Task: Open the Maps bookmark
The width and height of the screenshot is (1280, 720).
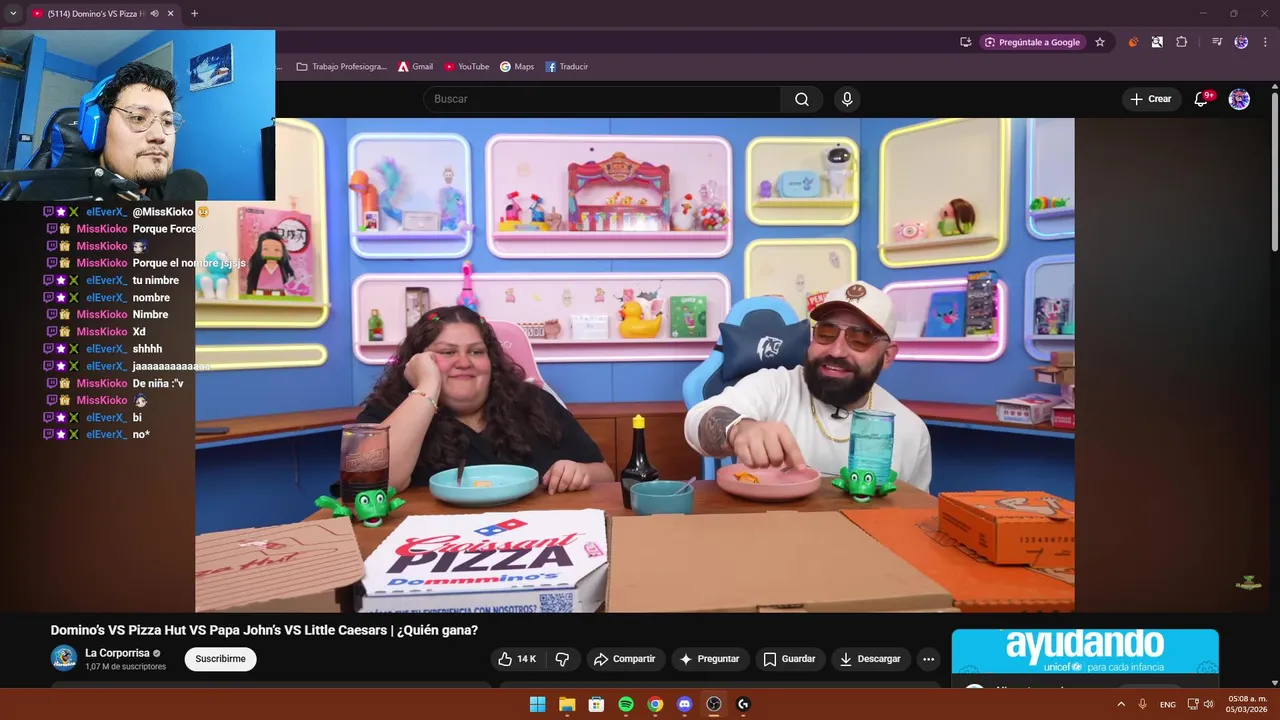Action: tap(517, 67)
